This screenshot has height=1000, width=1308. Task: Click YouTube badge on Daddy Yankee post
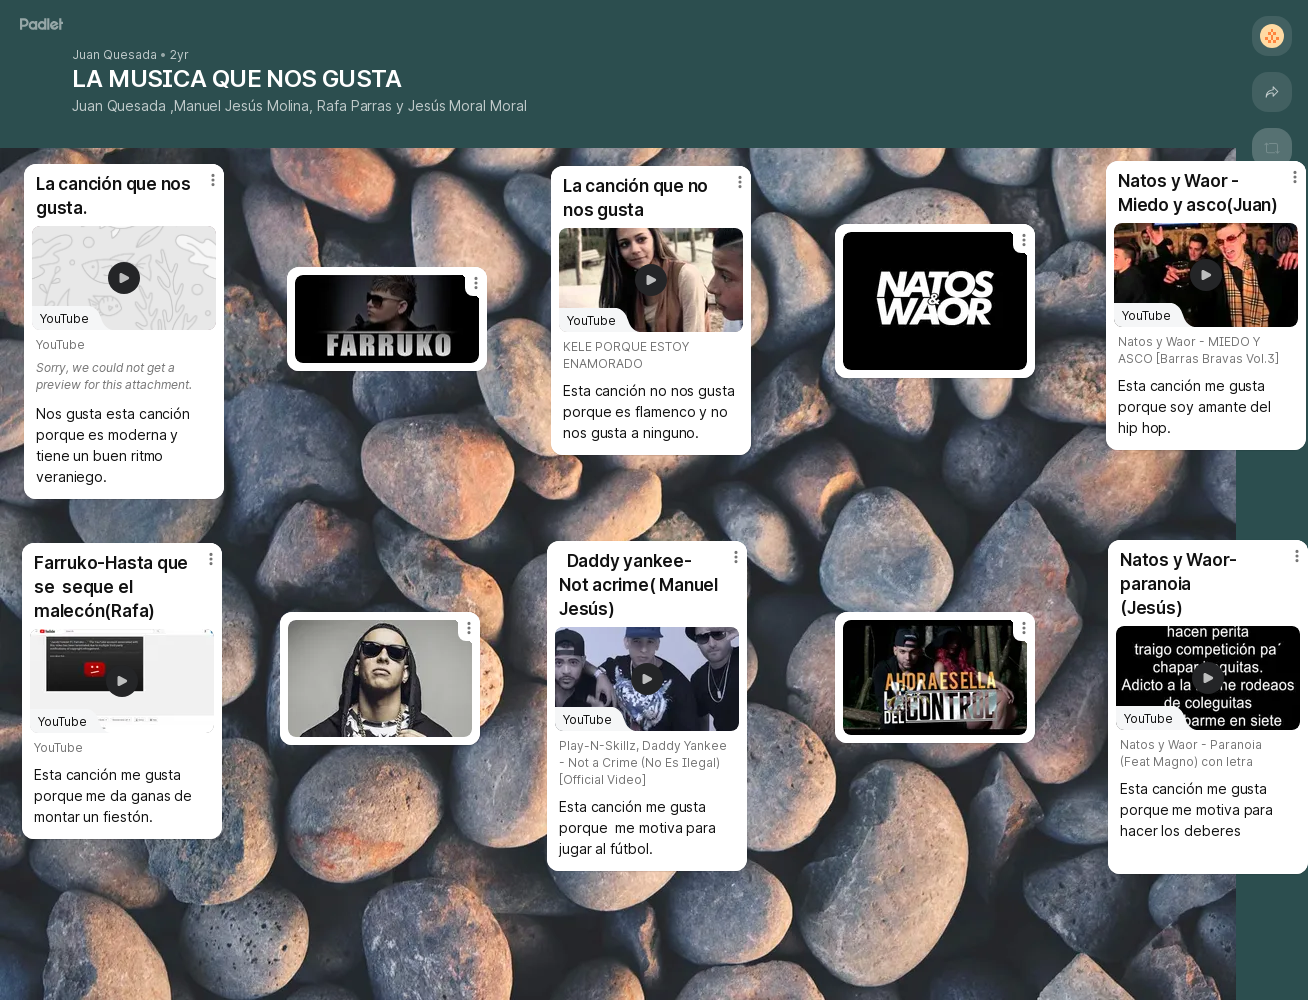tap(587, 720)
